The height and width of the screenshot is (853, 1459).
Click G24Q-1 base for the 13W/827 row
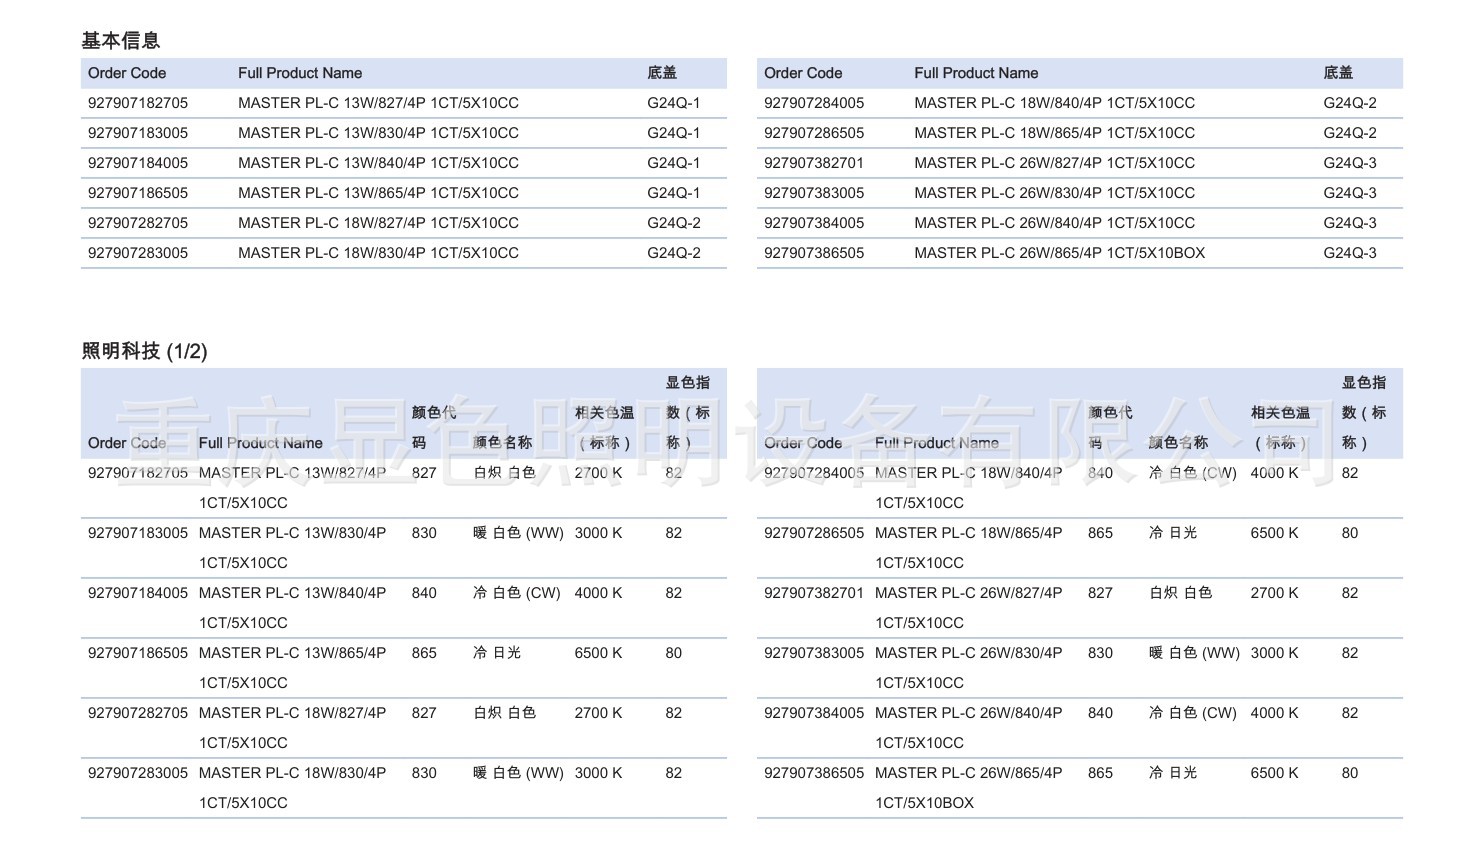[673, 103]
